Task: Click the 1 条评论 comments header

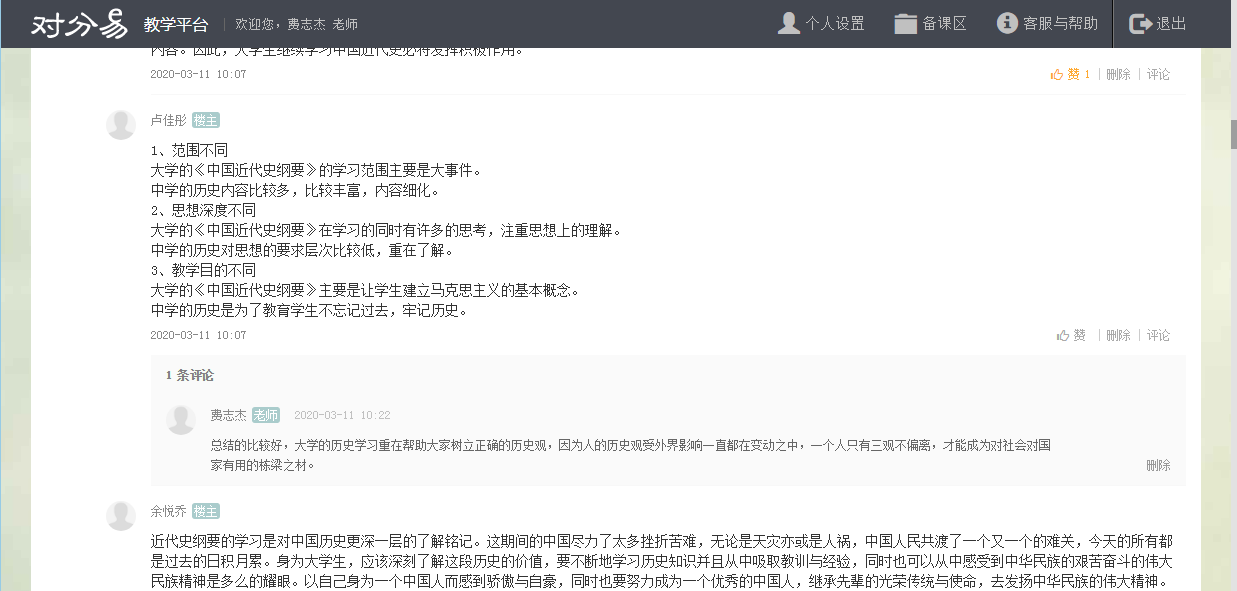Action: pos(190,375)
